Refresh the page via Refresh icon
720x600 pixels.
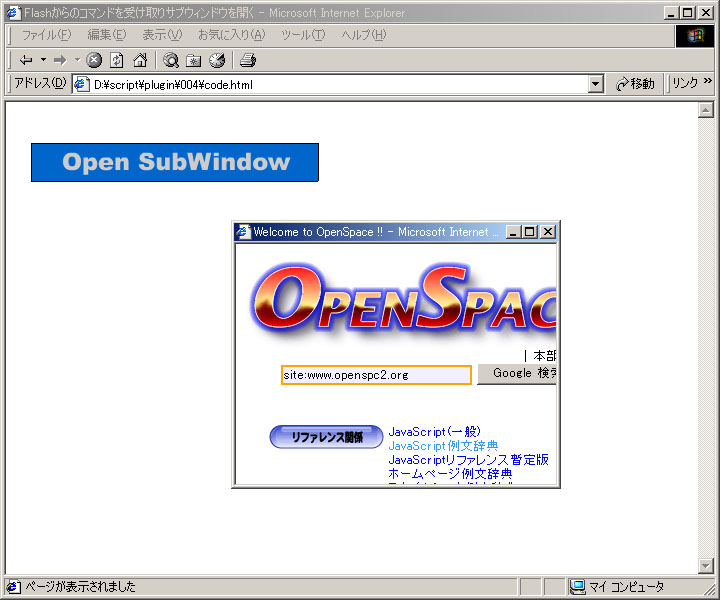117,60
